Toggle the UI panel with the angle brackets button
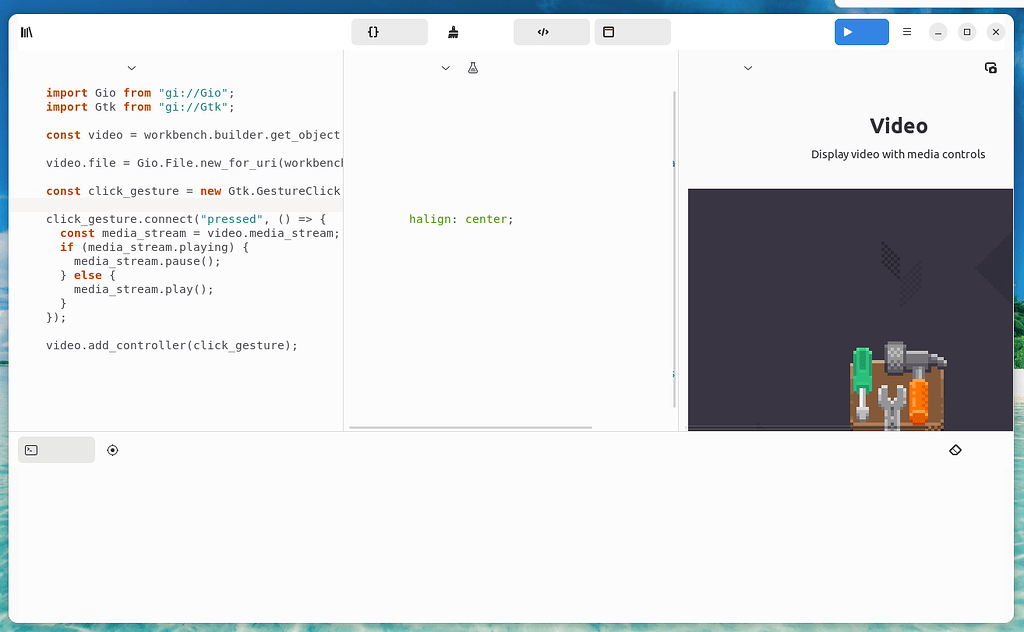The width and height of the screenshot is (1024, 632). [551, 32]
